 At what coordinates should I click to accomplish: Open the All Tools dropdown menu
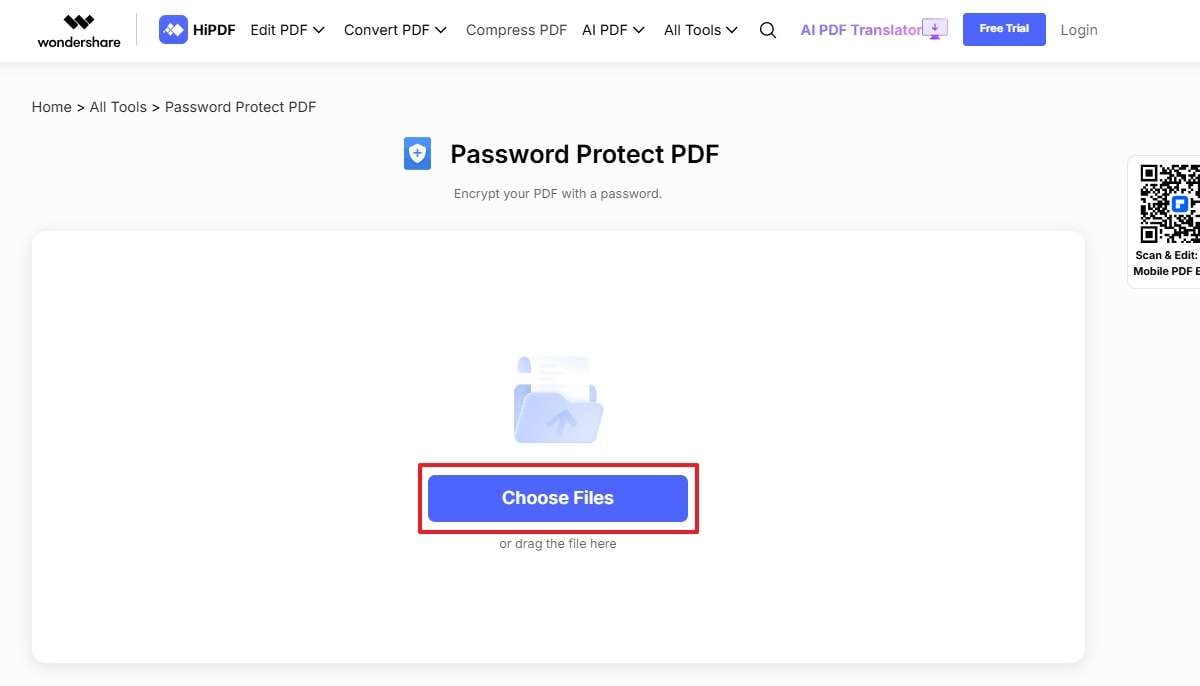coord(700,30)
